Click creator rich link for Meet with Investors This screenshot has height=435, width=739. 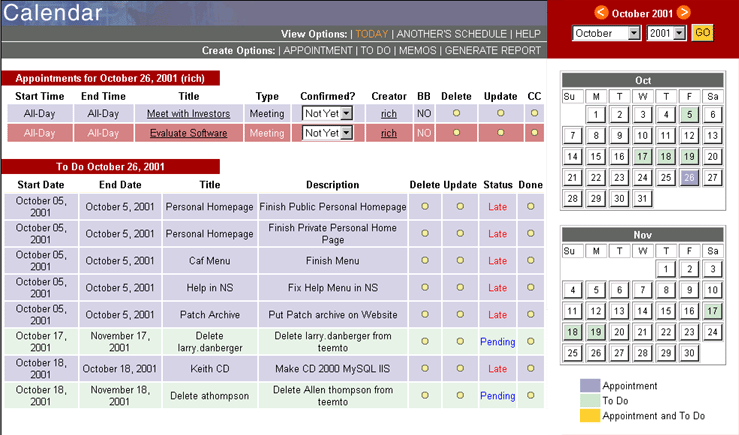coord(389,114)
